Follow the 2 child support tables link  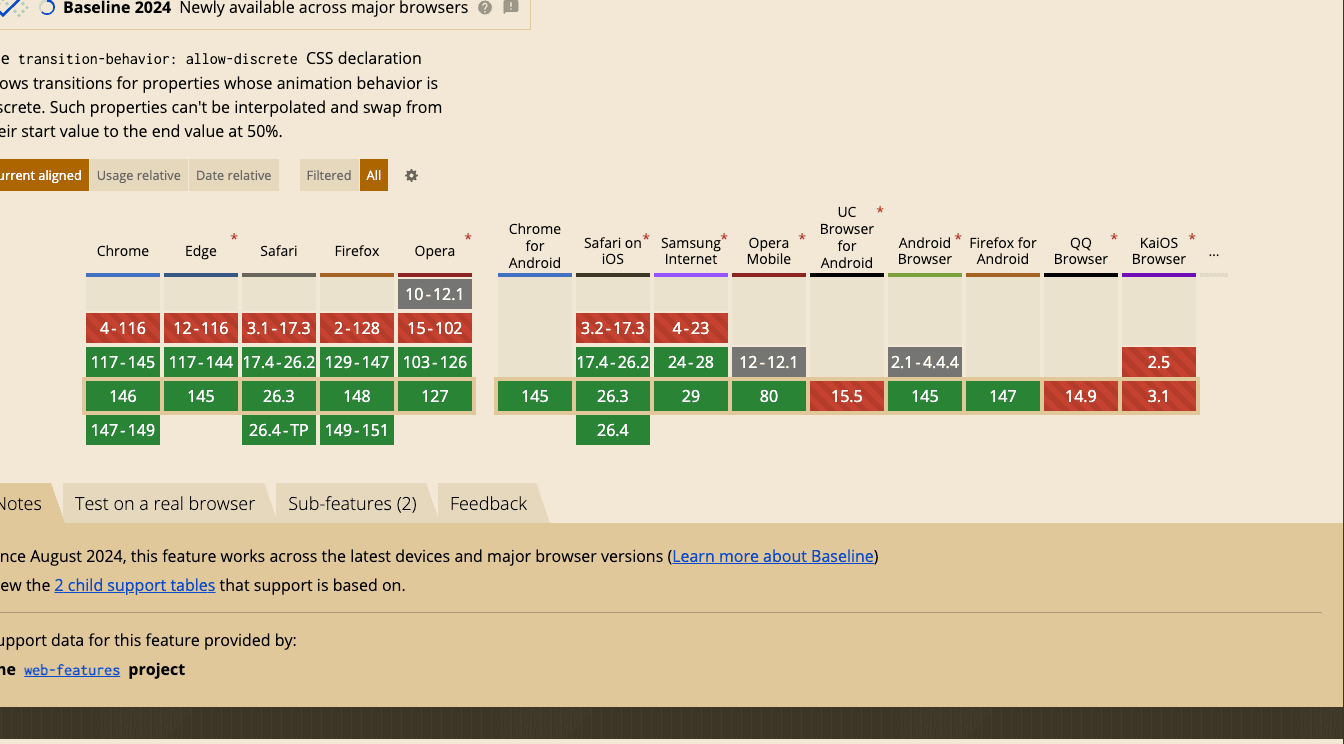tap(135, 585)
